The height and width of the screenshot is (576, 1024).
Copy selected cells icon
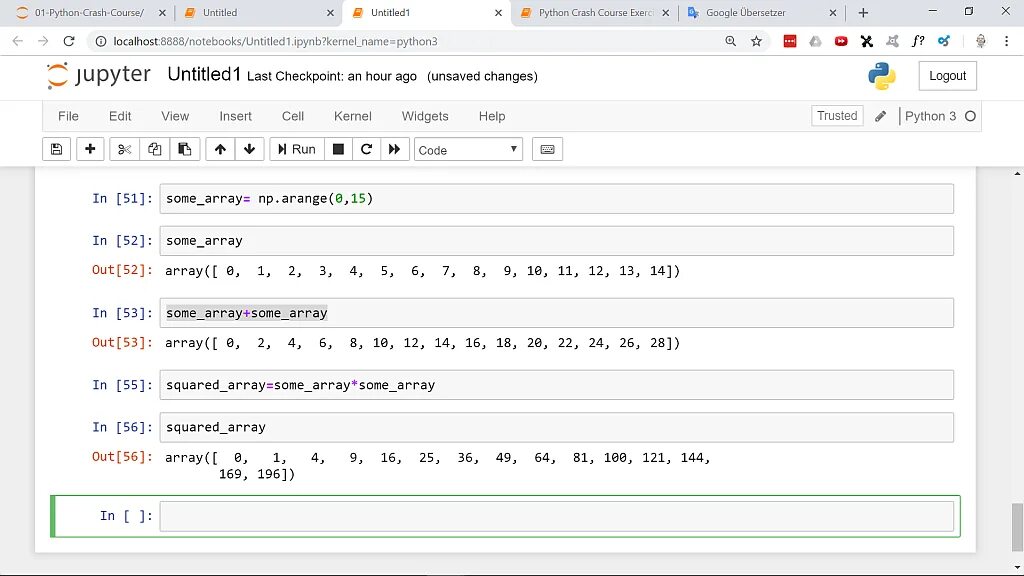pos(154,150)
